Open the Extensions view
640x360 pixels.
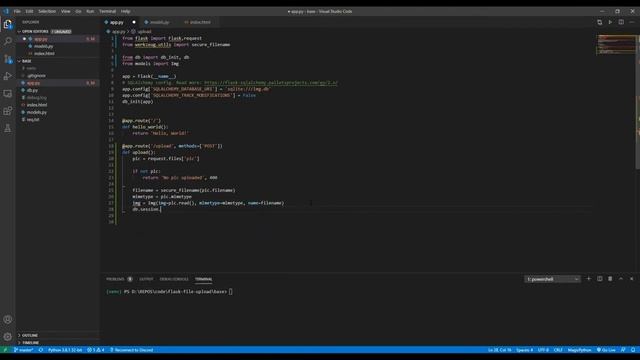(x=8, y=111)
